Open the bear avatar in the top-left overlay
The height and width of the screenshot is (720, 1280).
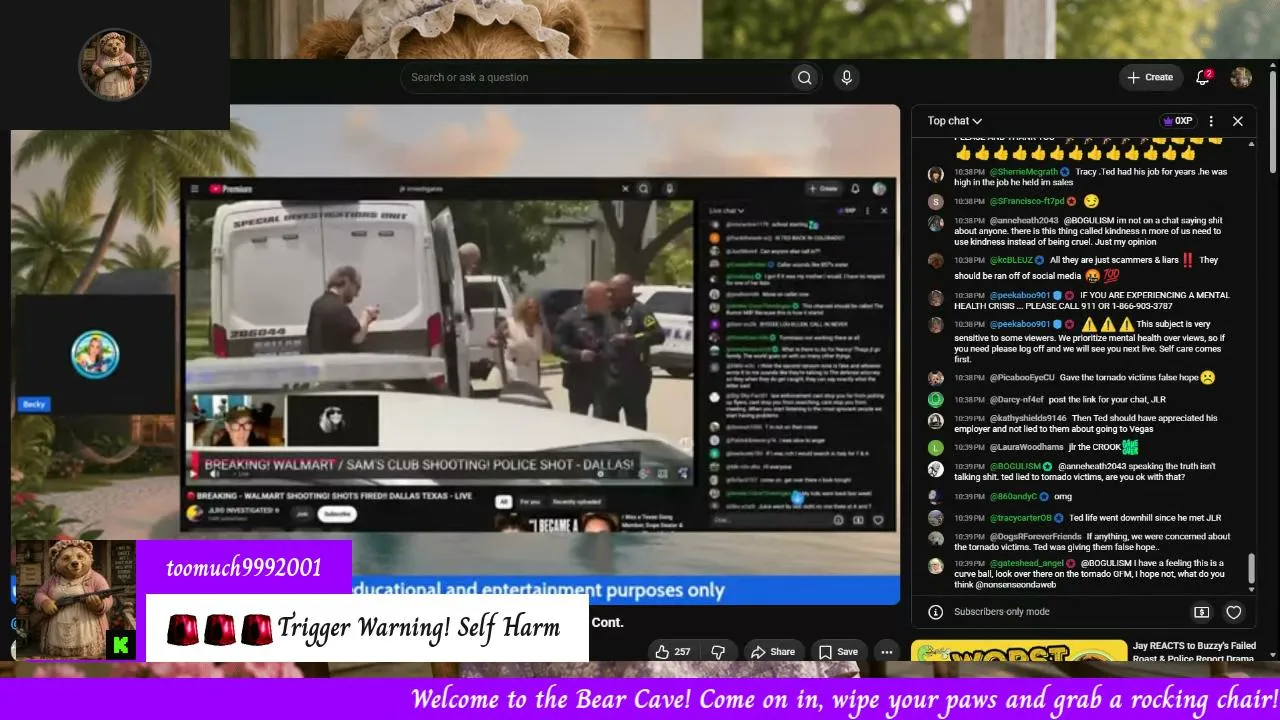click(115, 65)
